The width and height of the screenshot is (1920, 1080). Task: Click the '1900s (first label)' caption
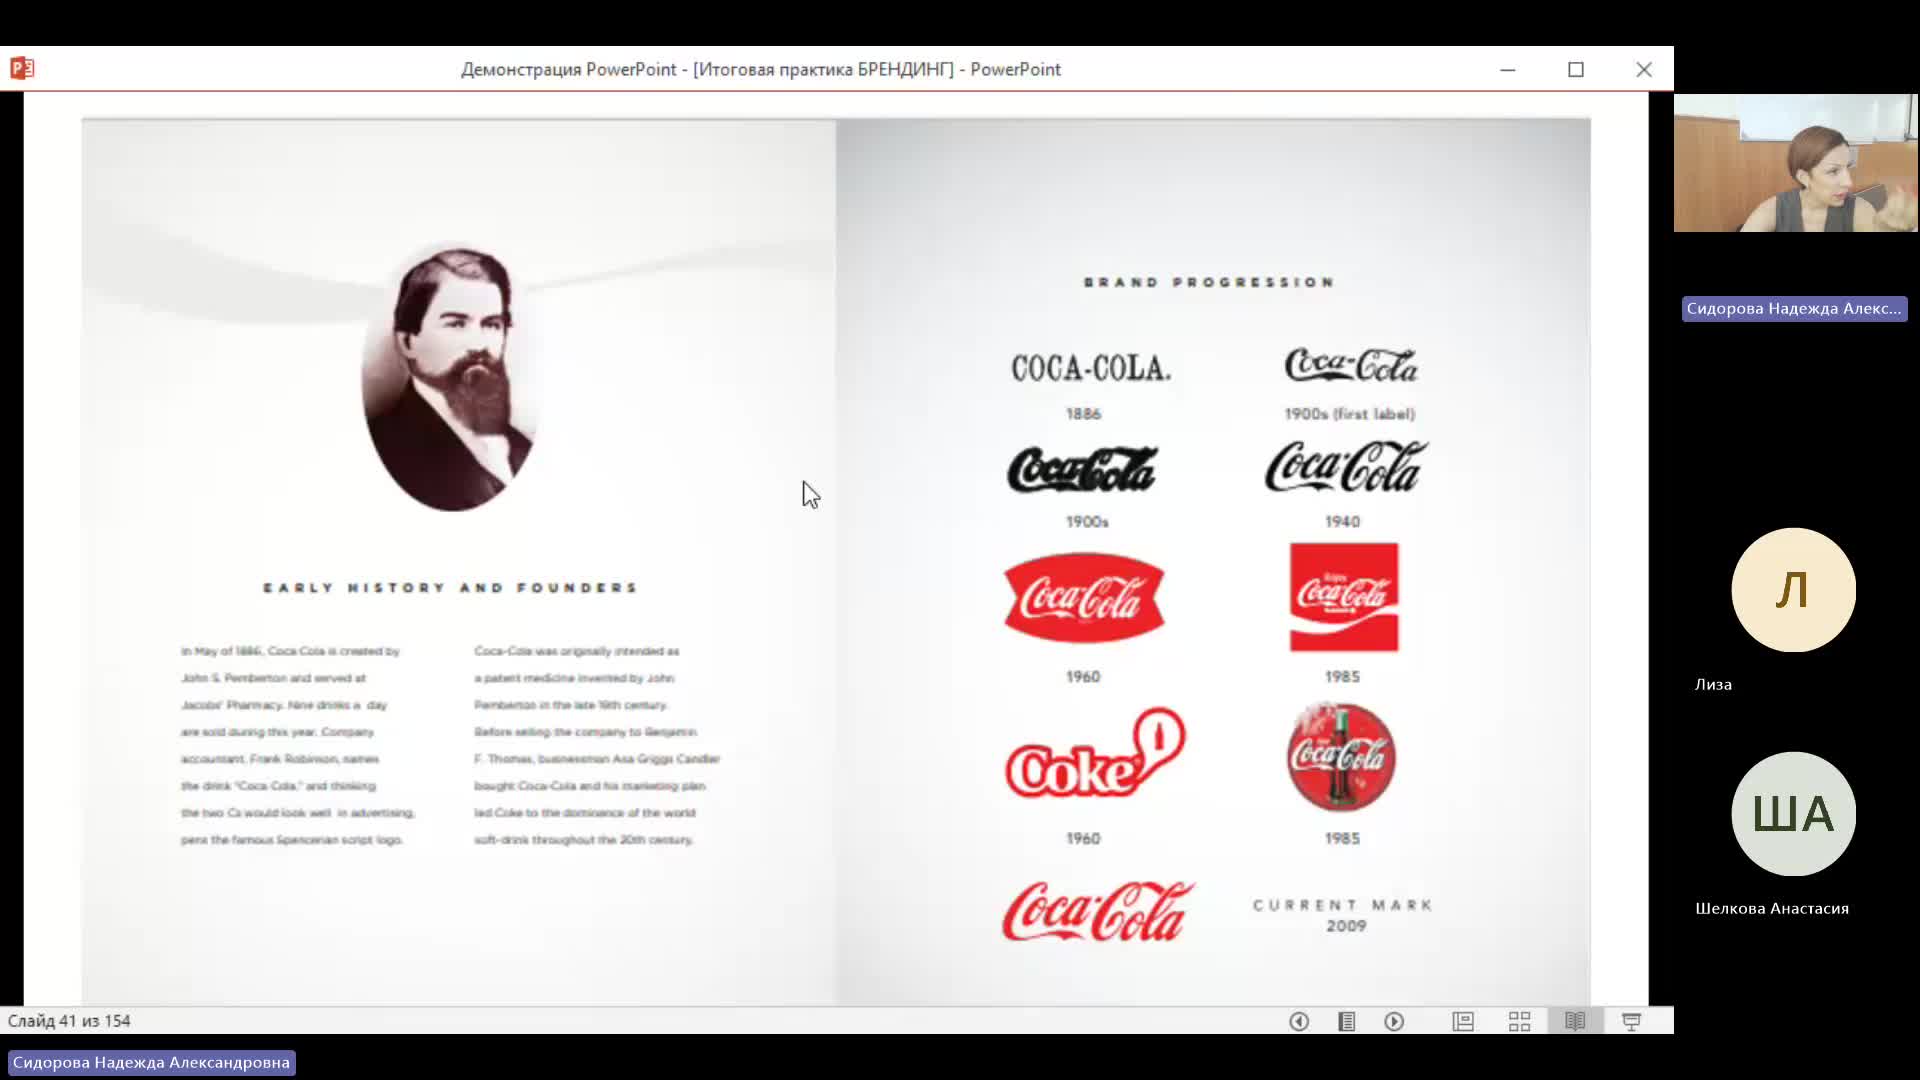point(1350,414)
